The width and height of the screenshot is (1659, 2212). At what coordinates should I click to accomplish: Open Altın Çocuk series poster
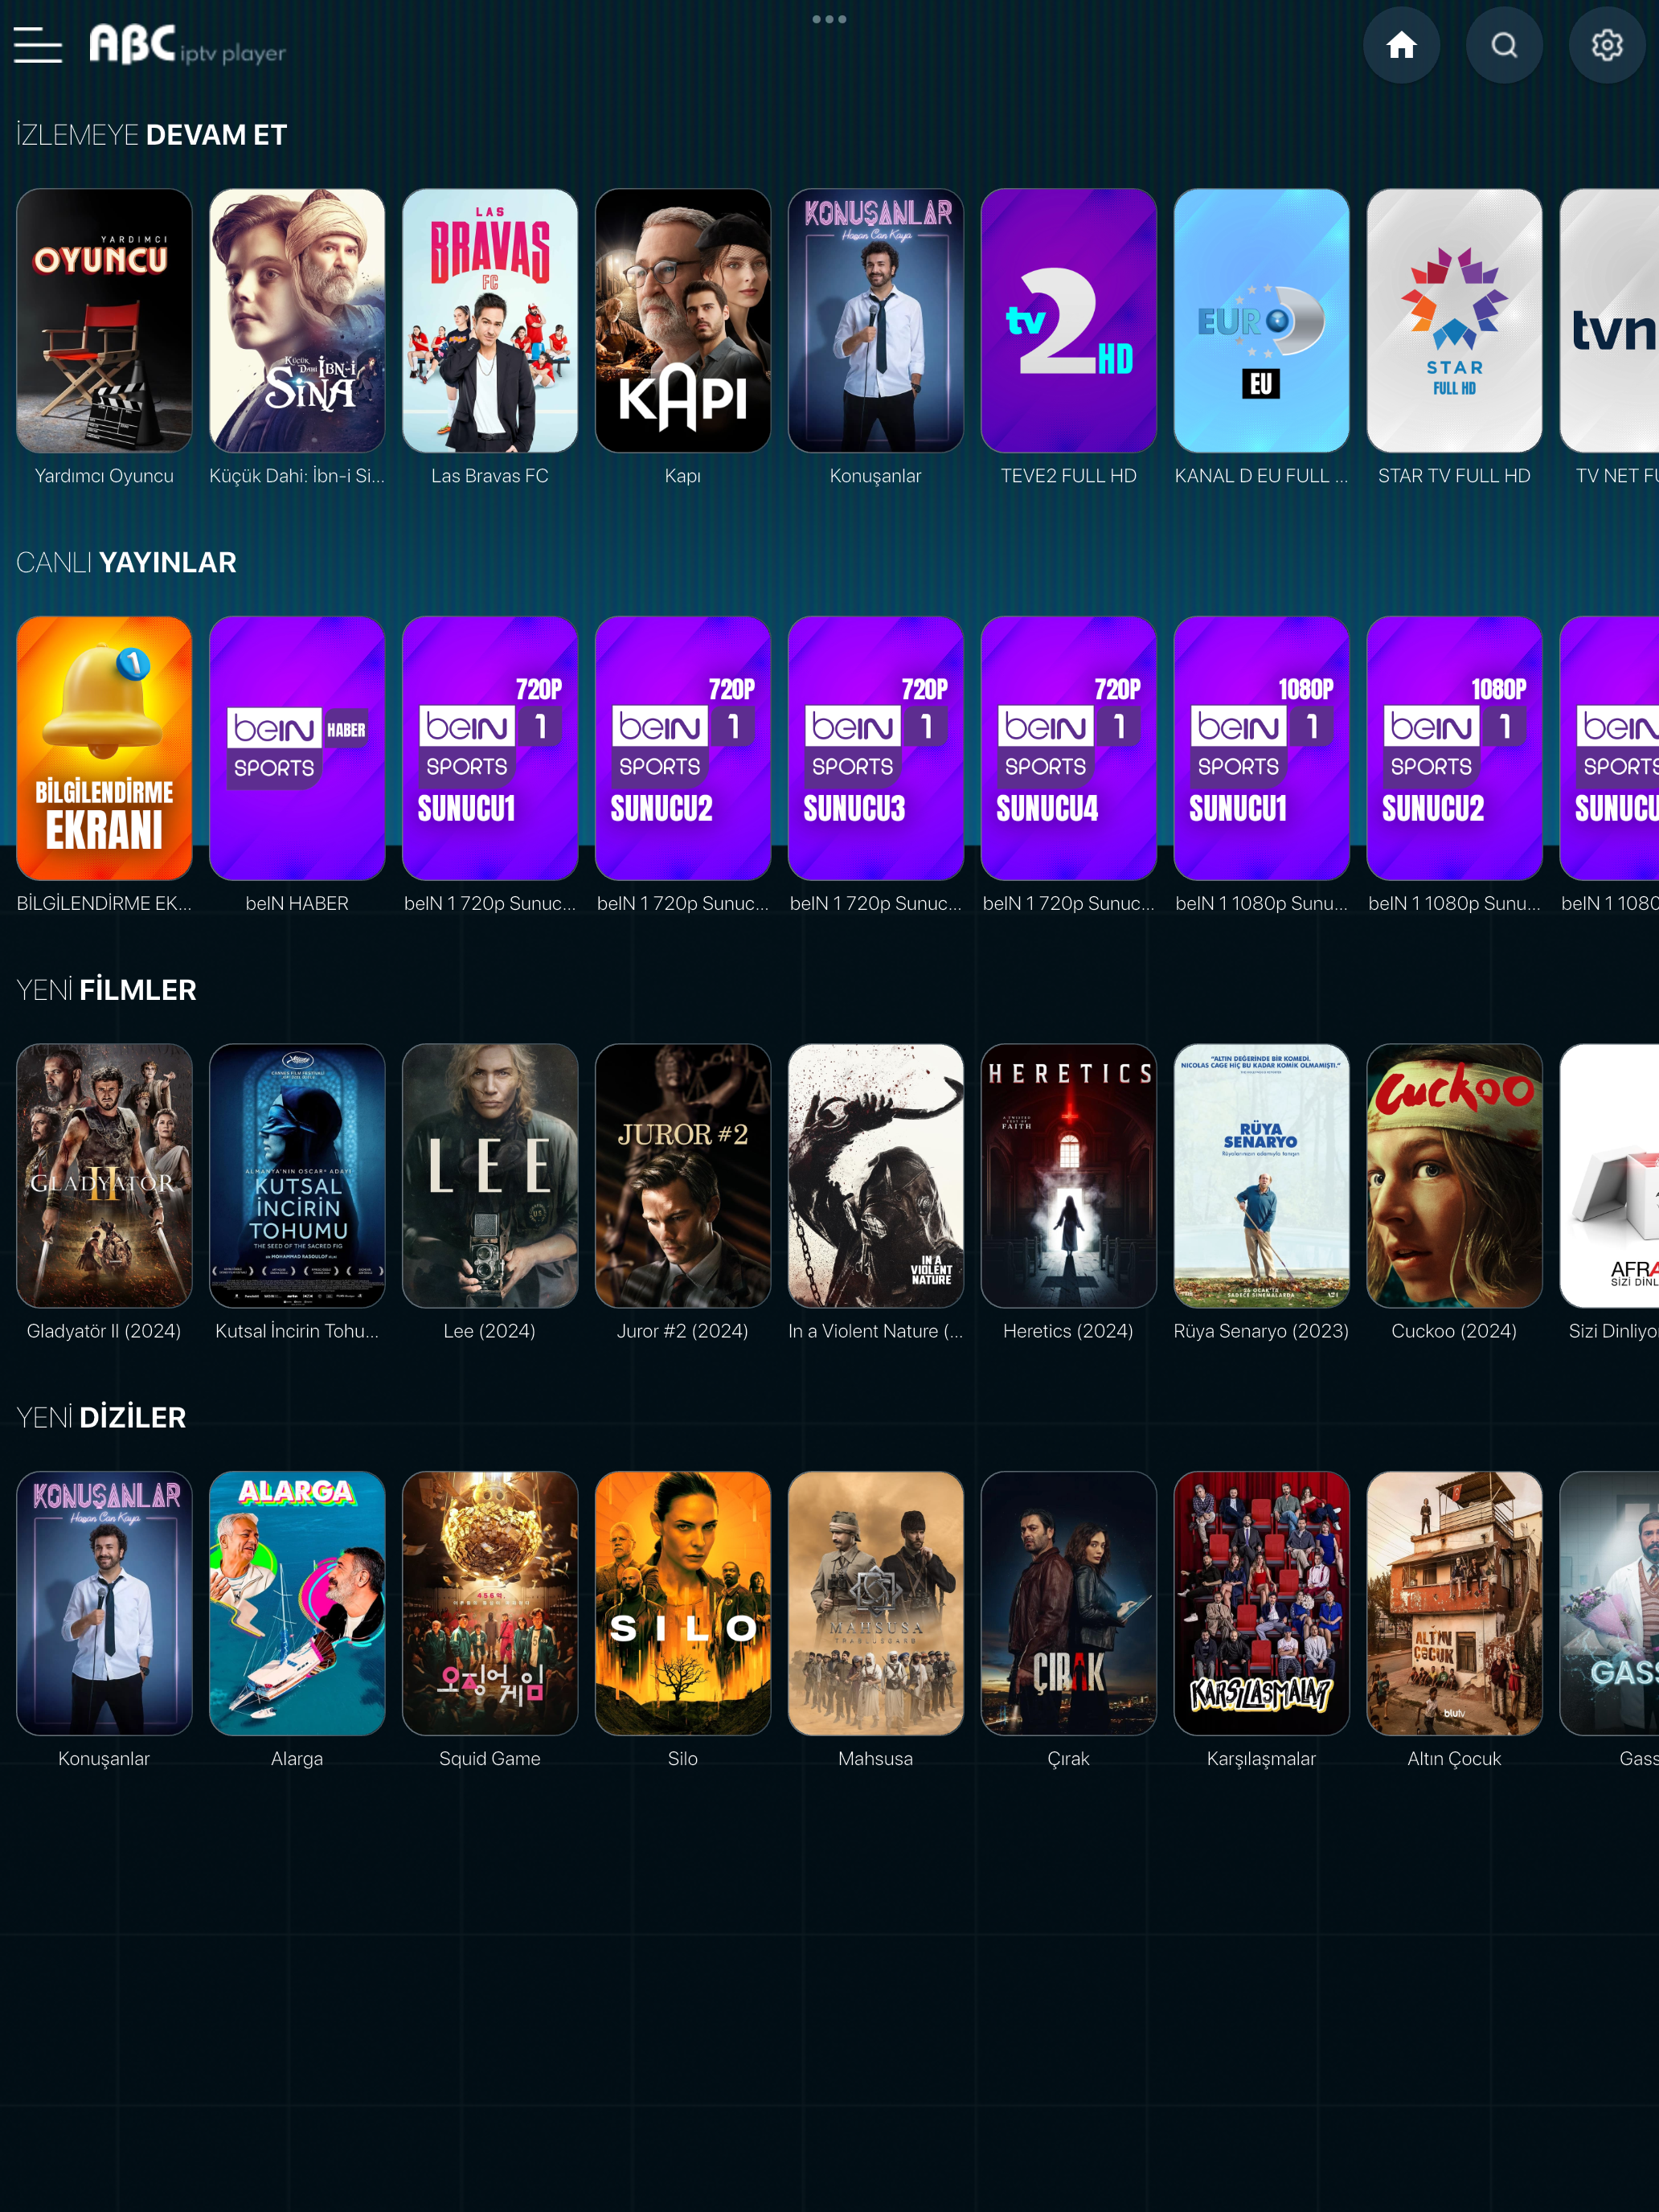tap(1454, 1603)
